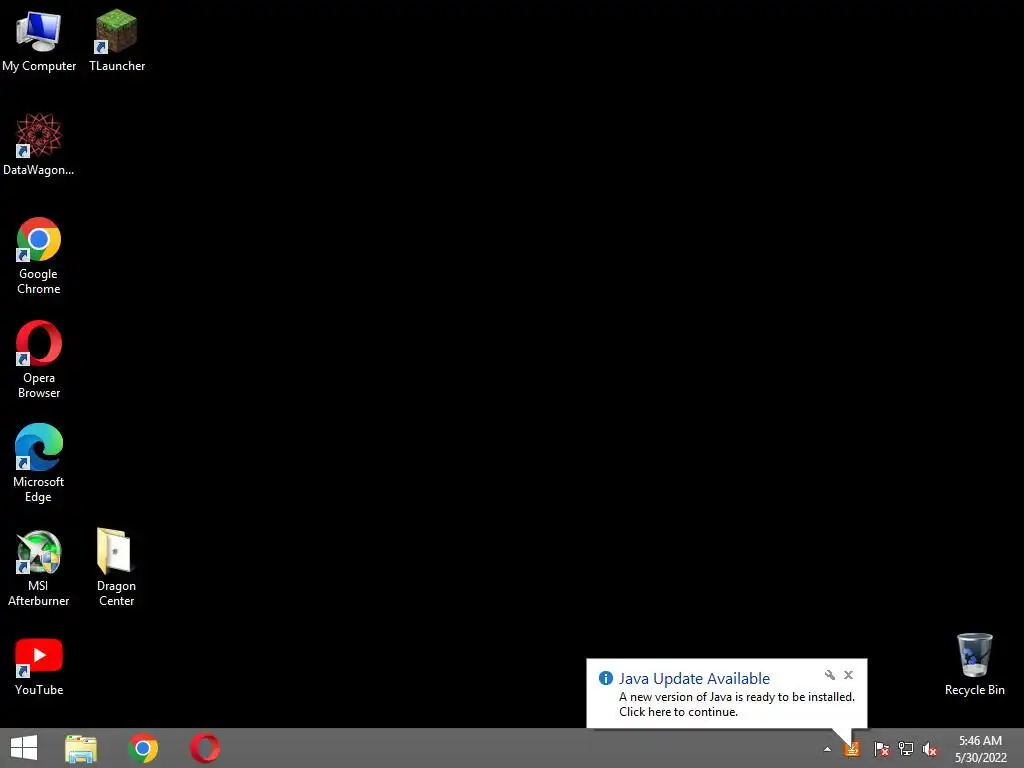Show hidden system tray icons
Viewport: 1024px width, 768px height.
tap(827, 749)
